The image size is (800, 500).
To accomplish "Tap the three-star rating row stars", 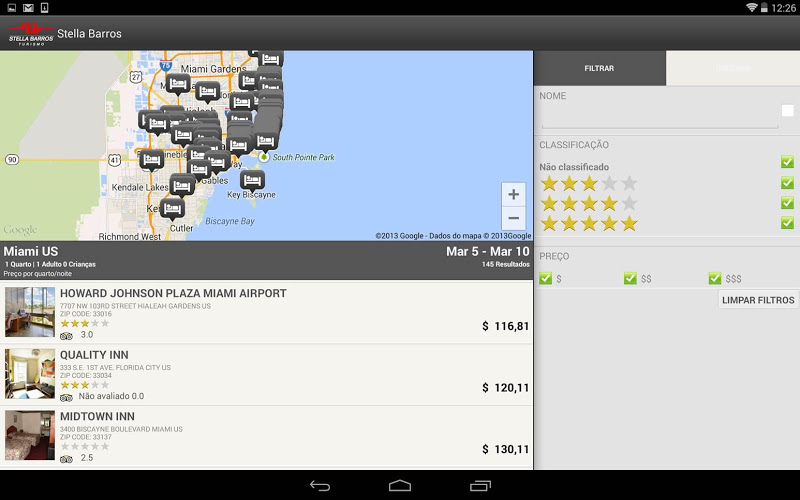I will [589, 183].
